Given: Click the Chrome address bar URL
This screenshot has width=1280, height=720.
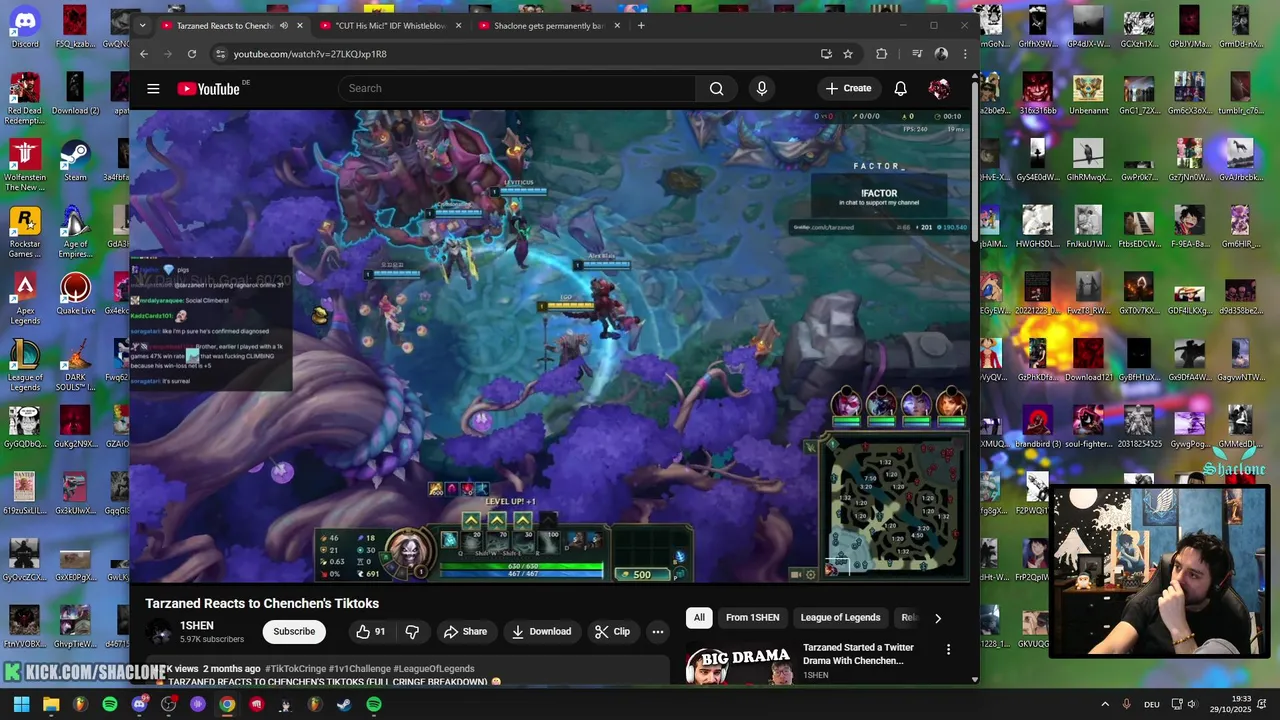Looking at the screenshot, I should 310,54.
